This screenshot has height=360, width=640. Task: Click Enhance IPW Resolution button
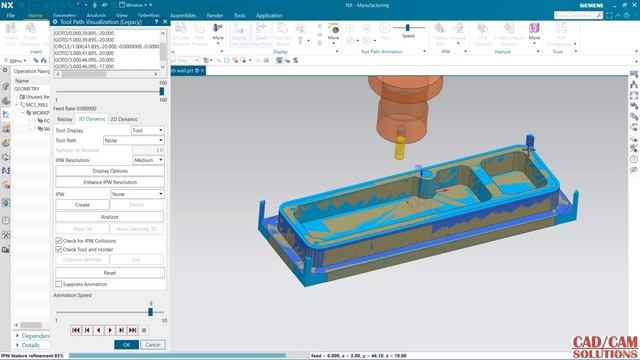[x=110, y=182]
